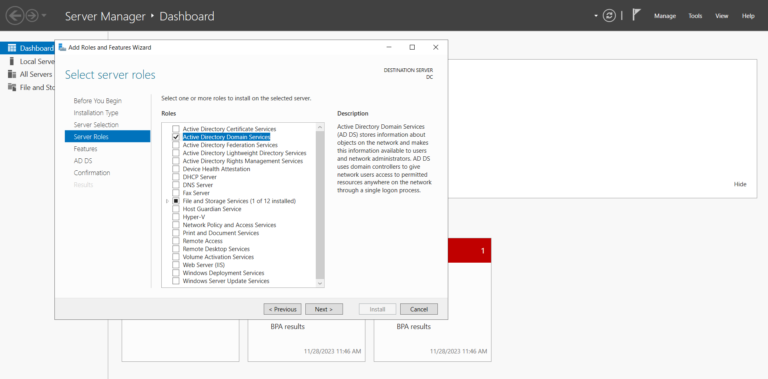The image size is (768, 379).
Task: Uncheck Active Directory Domain Services
Action: tap(176, 137)
